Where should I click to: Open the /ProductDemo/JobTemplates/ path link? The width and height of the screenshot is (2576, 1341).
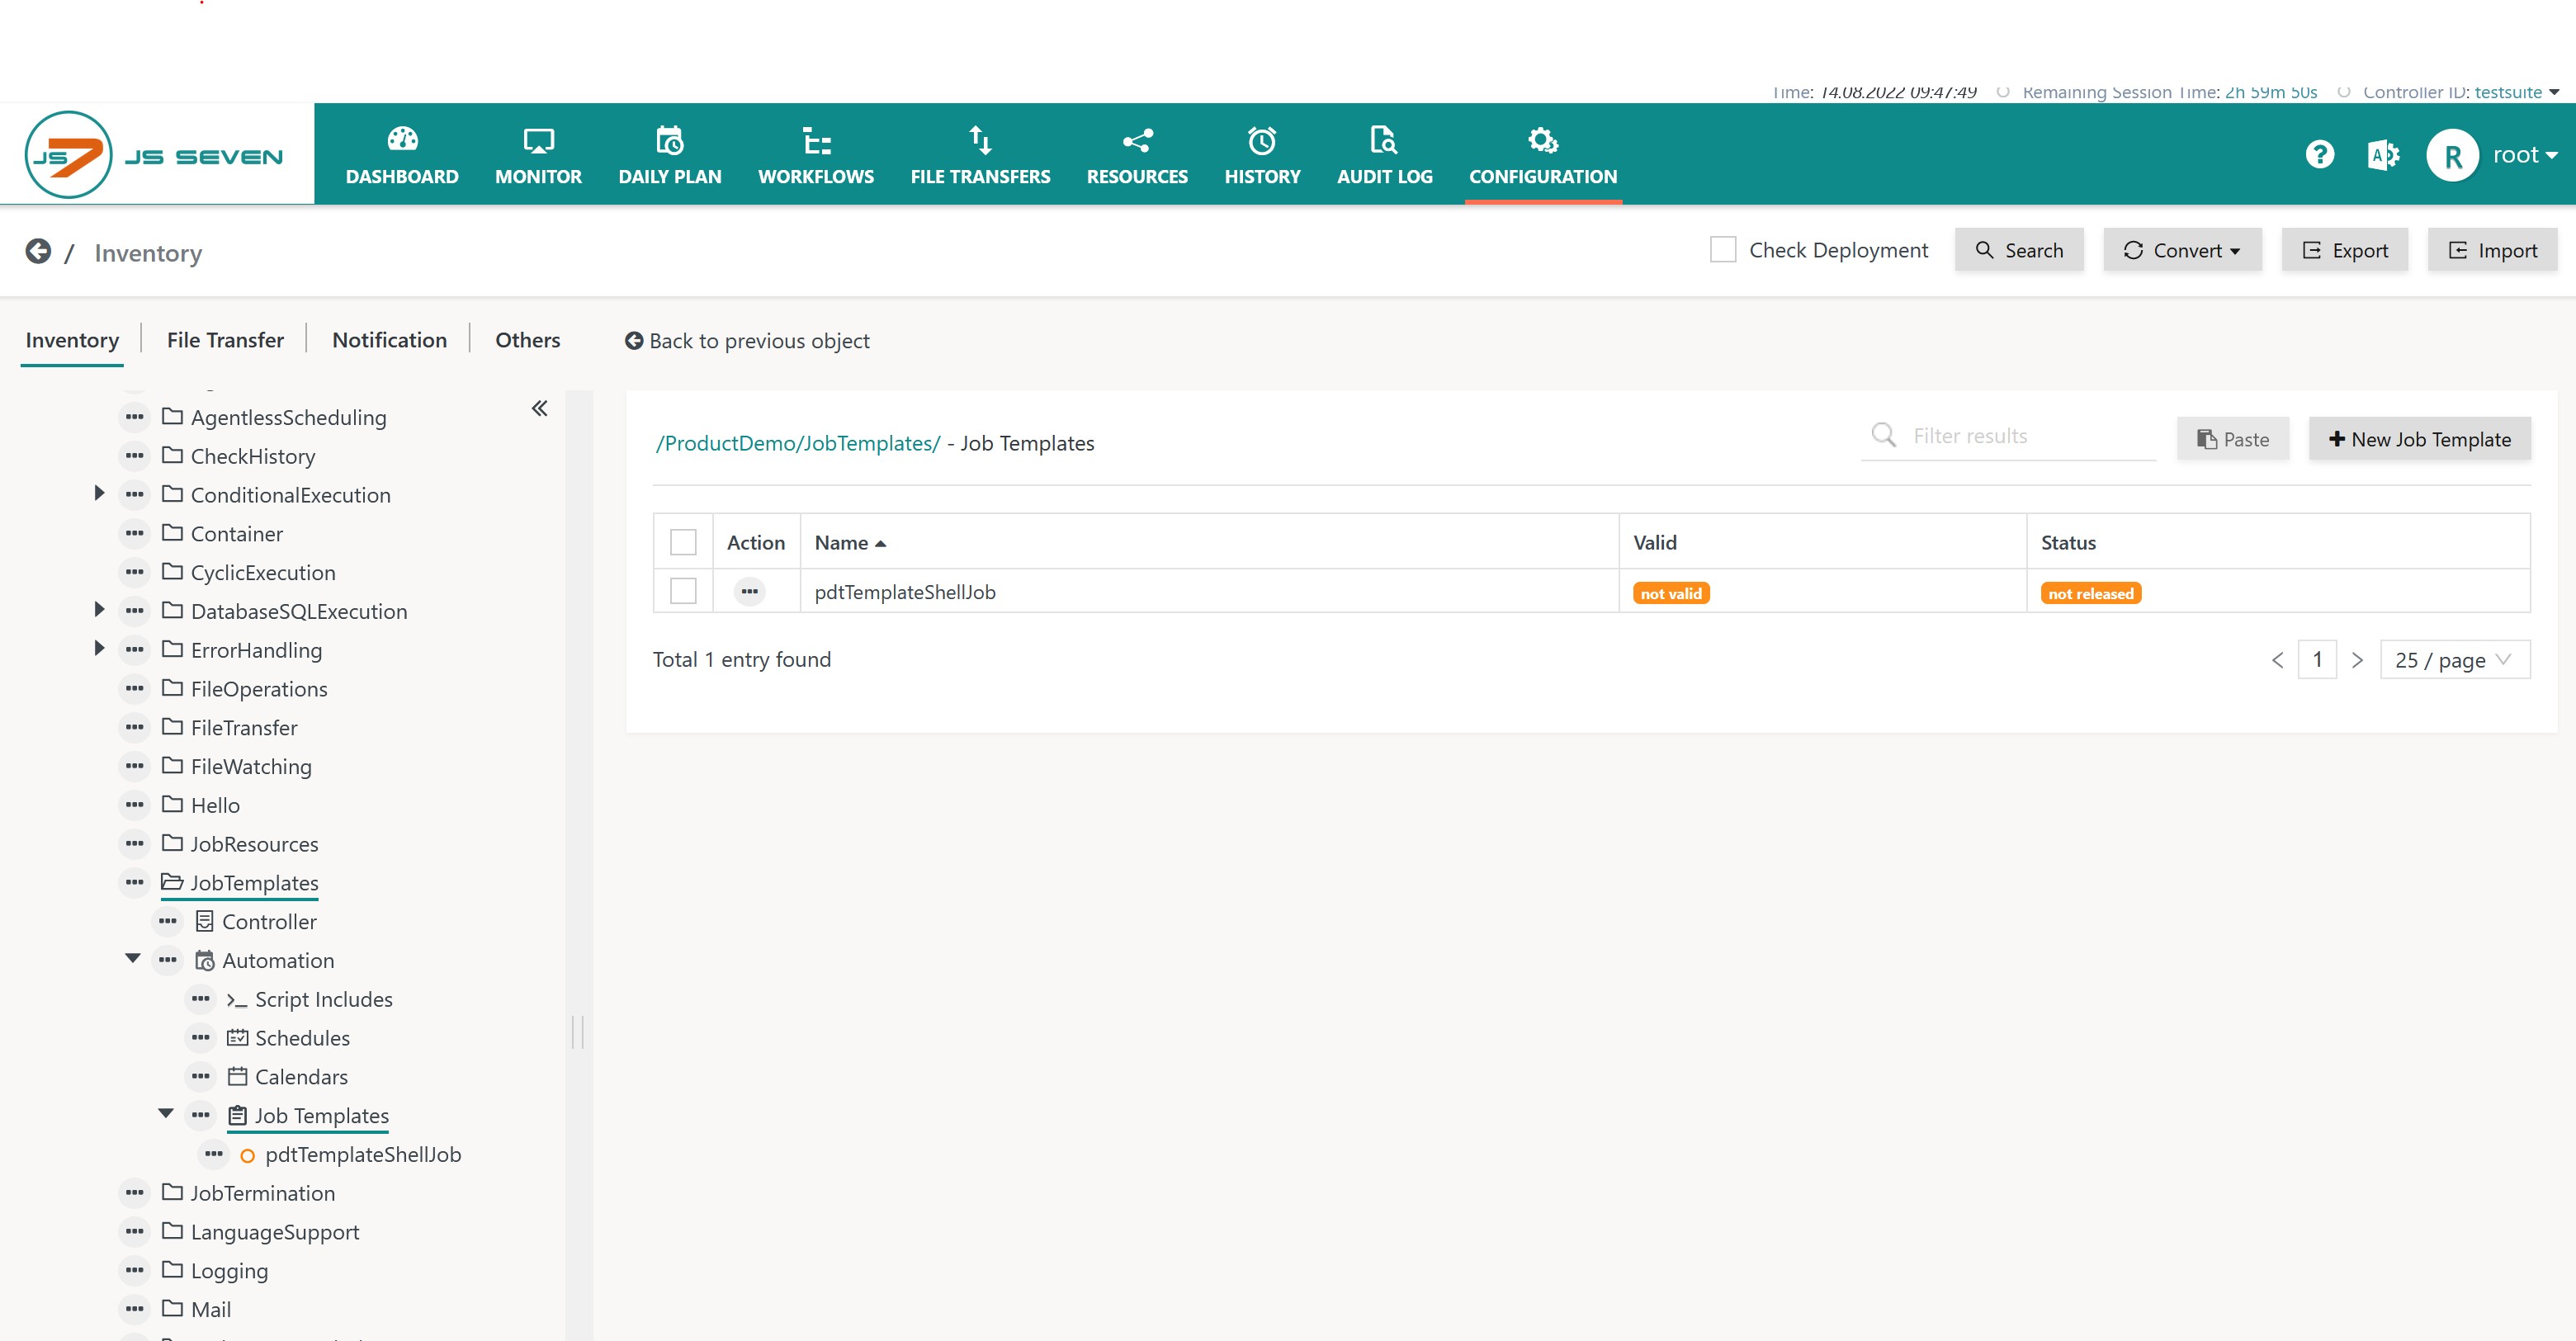[x=797, y=443]
